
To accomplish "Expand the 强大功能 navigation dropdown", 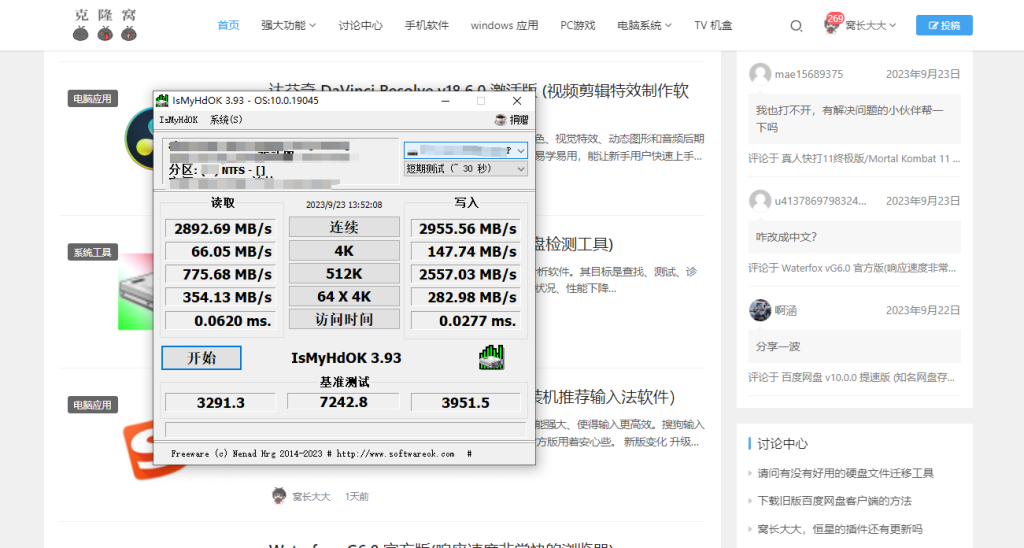I will coord(288,25).
